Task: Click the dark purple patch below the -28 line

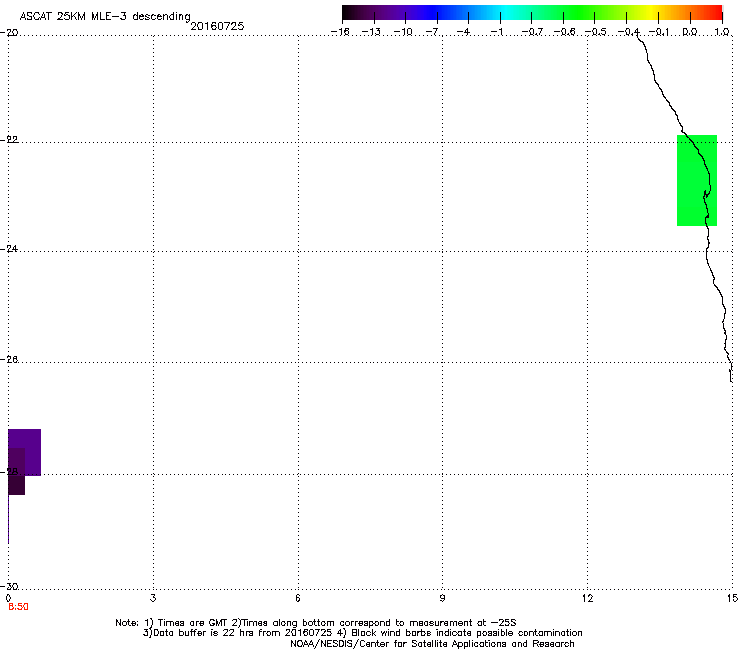Action: tap(17, 484)
